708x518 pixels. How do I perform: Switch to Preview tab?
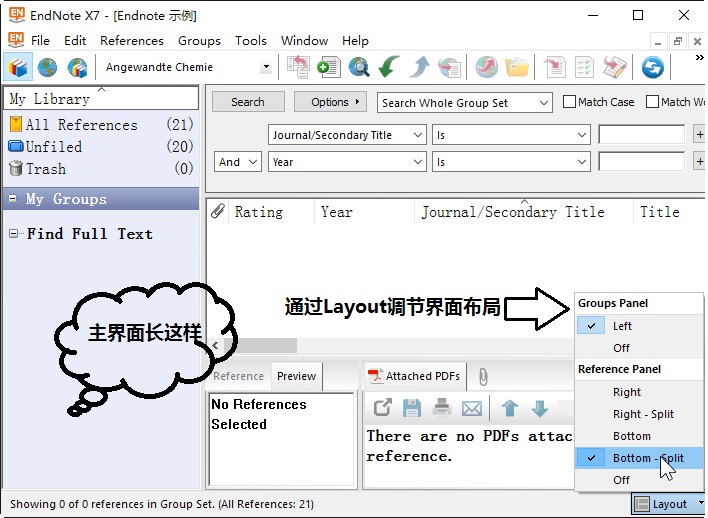[297, 376]
